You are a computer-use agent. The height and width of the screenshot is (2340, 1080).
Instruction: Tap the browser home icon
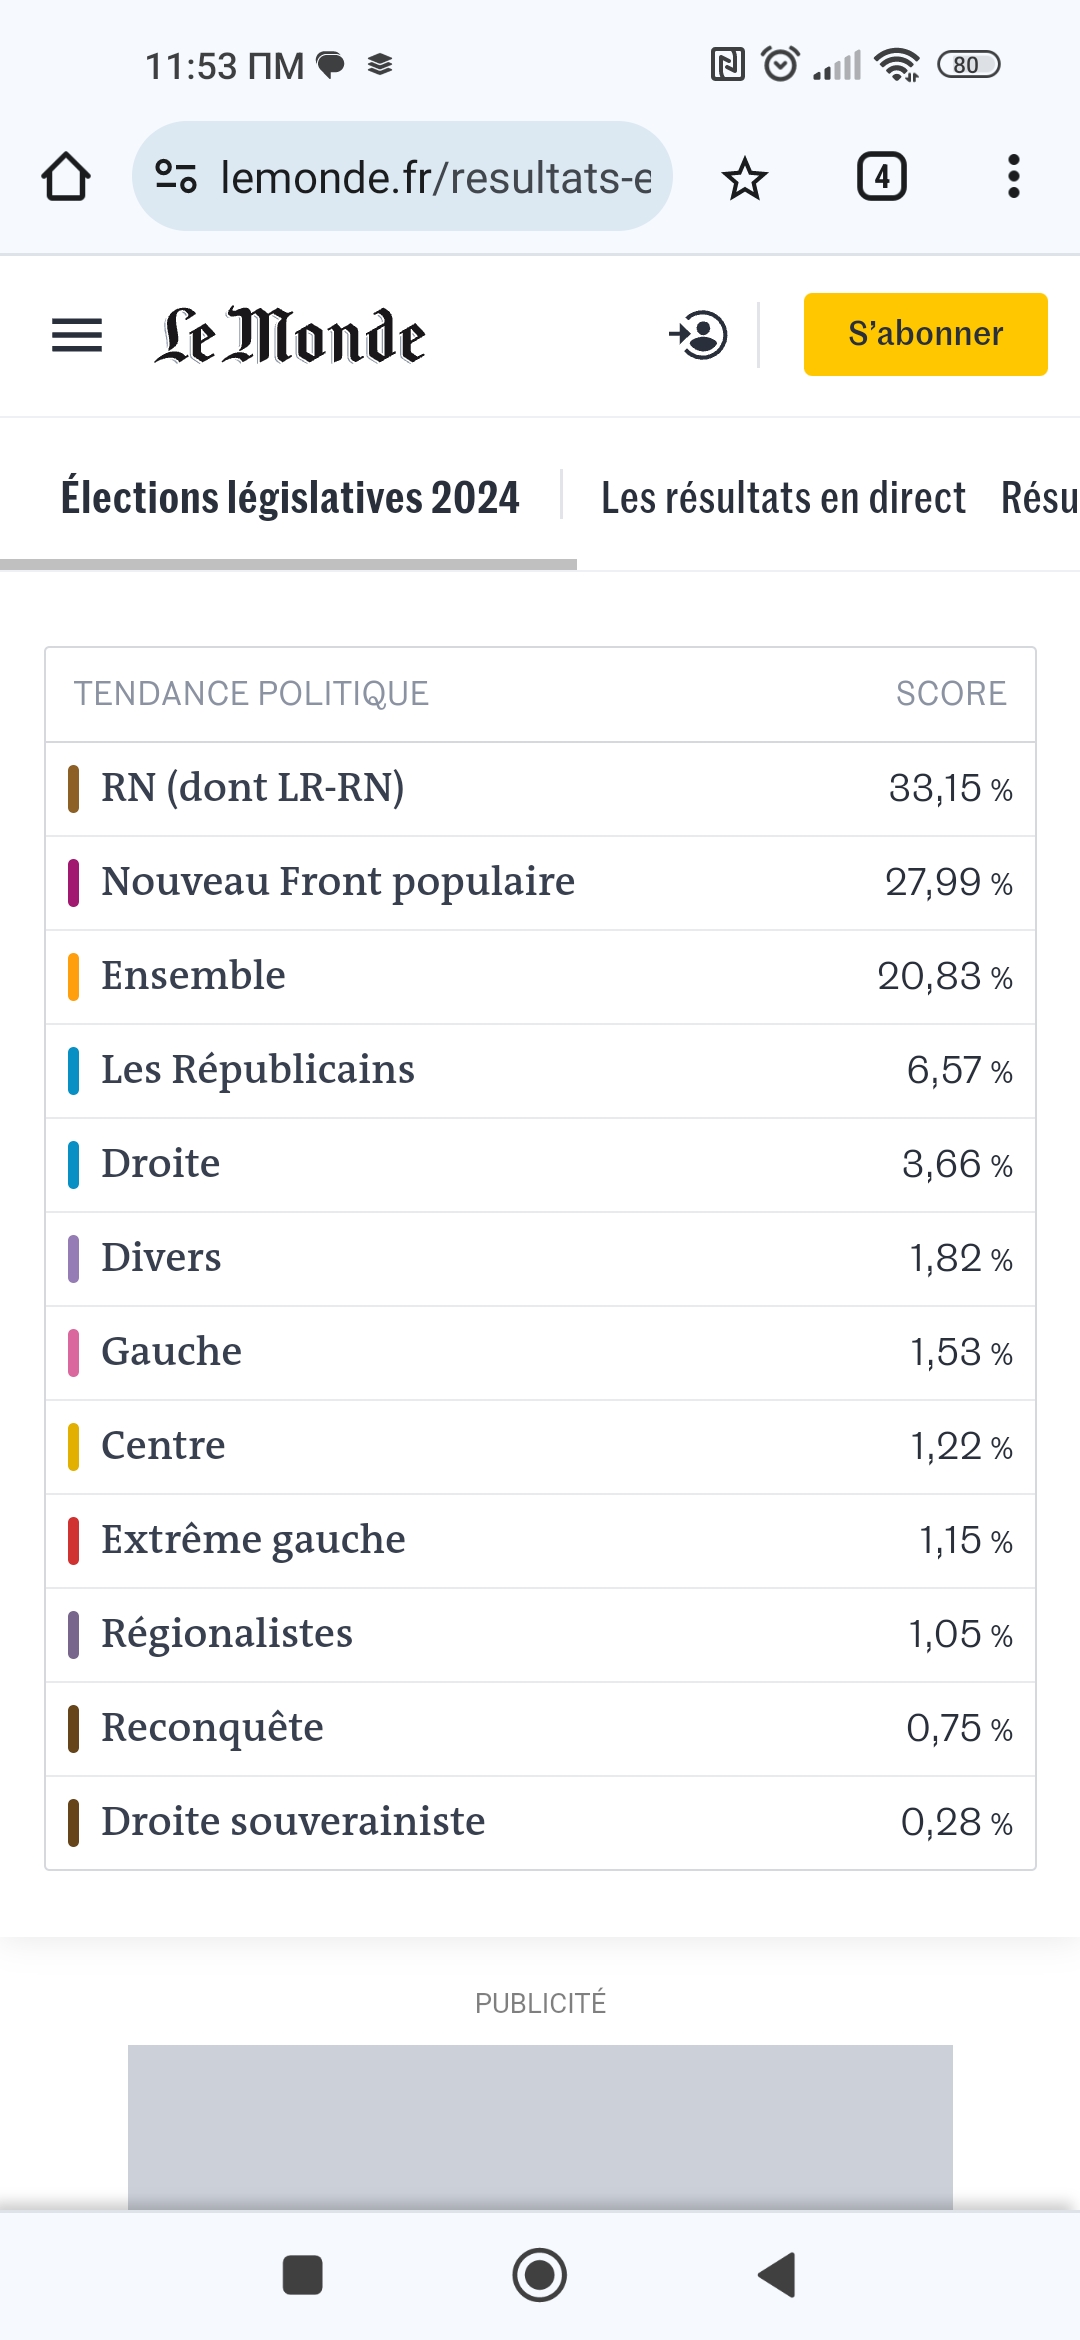point(66,177)
